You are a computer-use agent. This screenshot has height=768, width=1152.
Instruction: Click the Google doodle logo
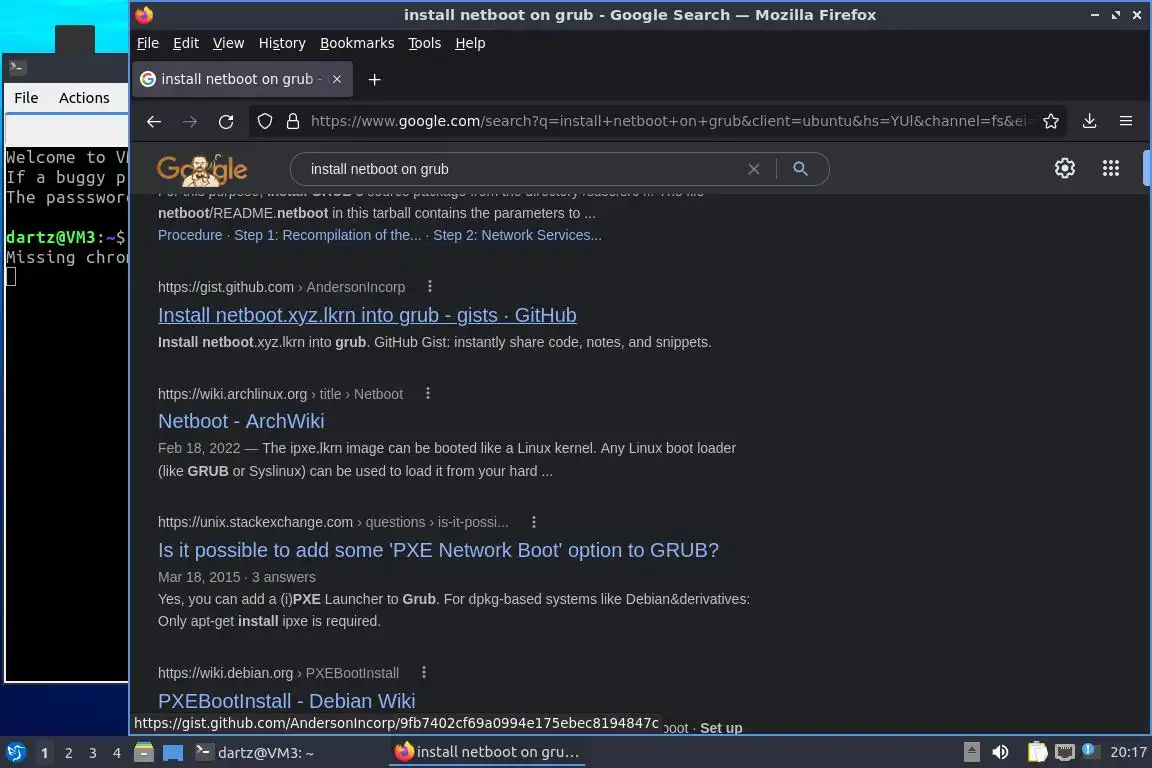coord(202,170)
